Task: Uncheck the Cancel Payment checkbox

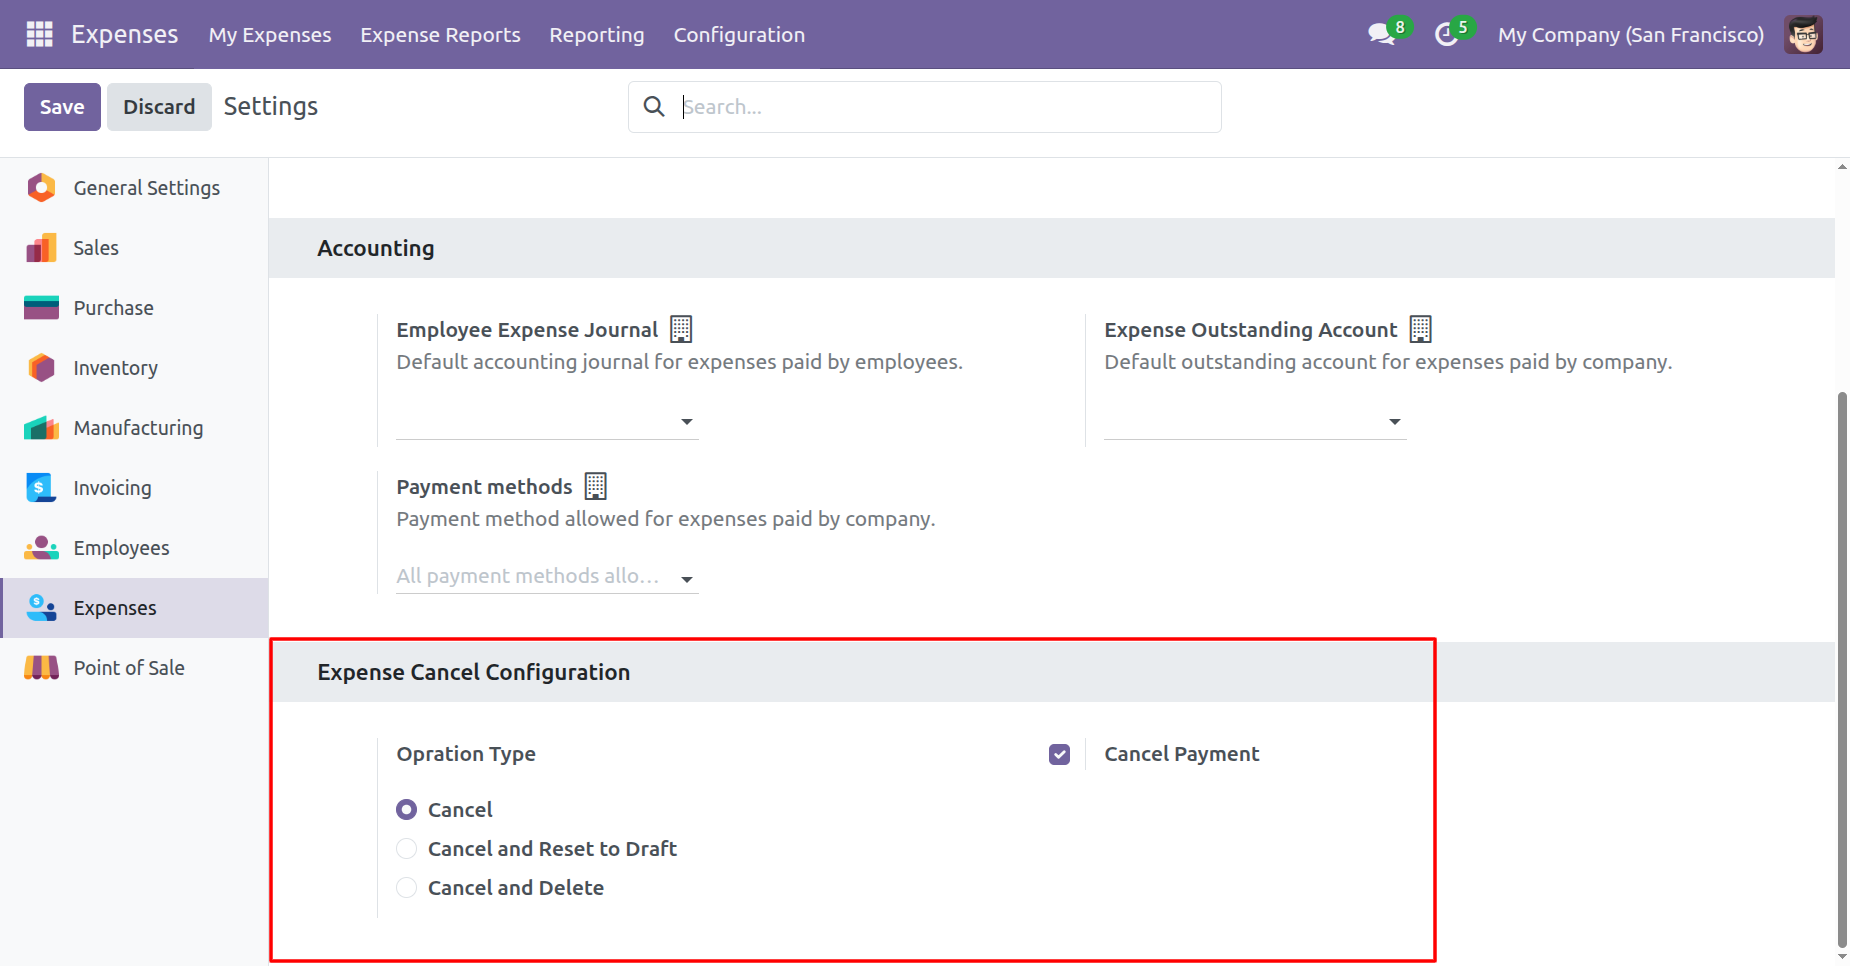Action: [x=1059, y=754]
